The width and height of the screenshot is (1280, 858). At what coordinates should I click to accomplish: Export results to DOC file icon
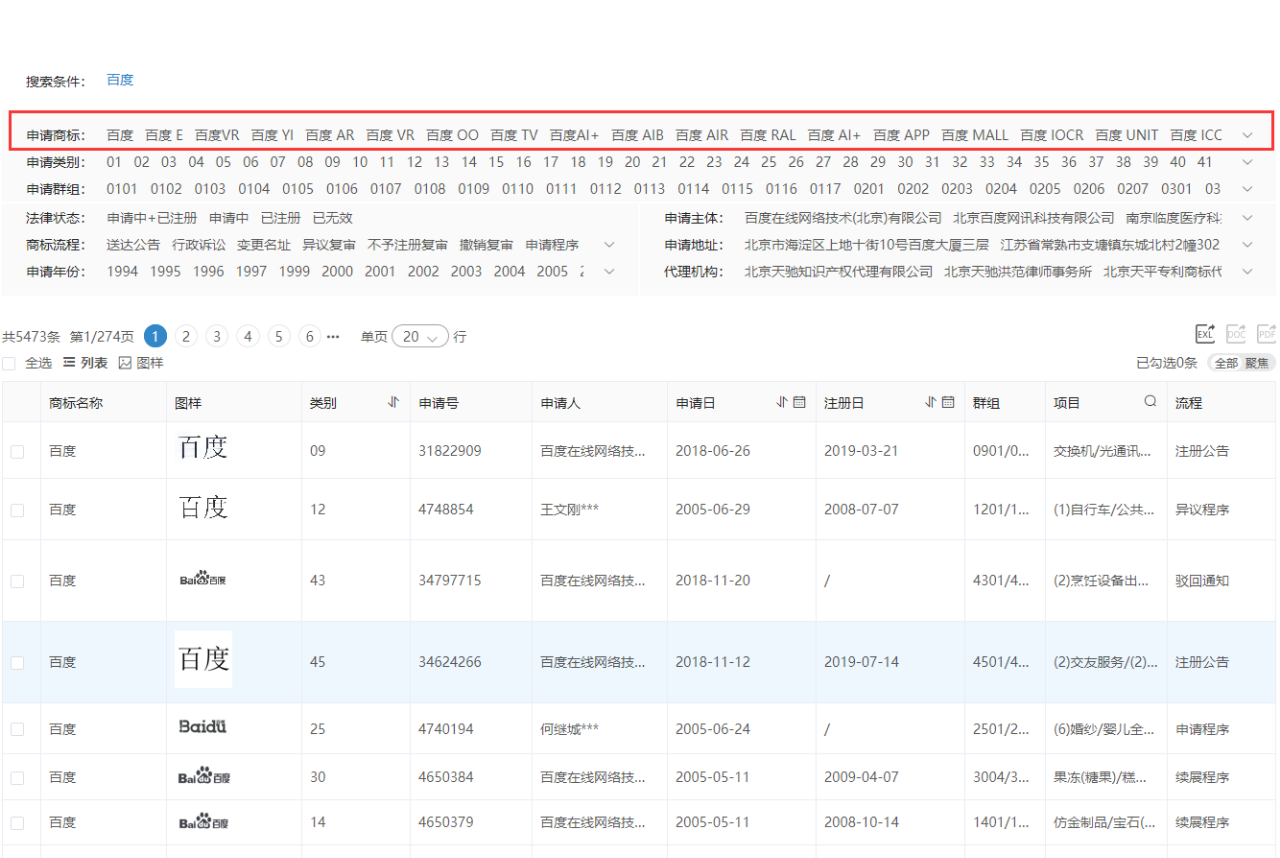click(x=1236, y=334)
